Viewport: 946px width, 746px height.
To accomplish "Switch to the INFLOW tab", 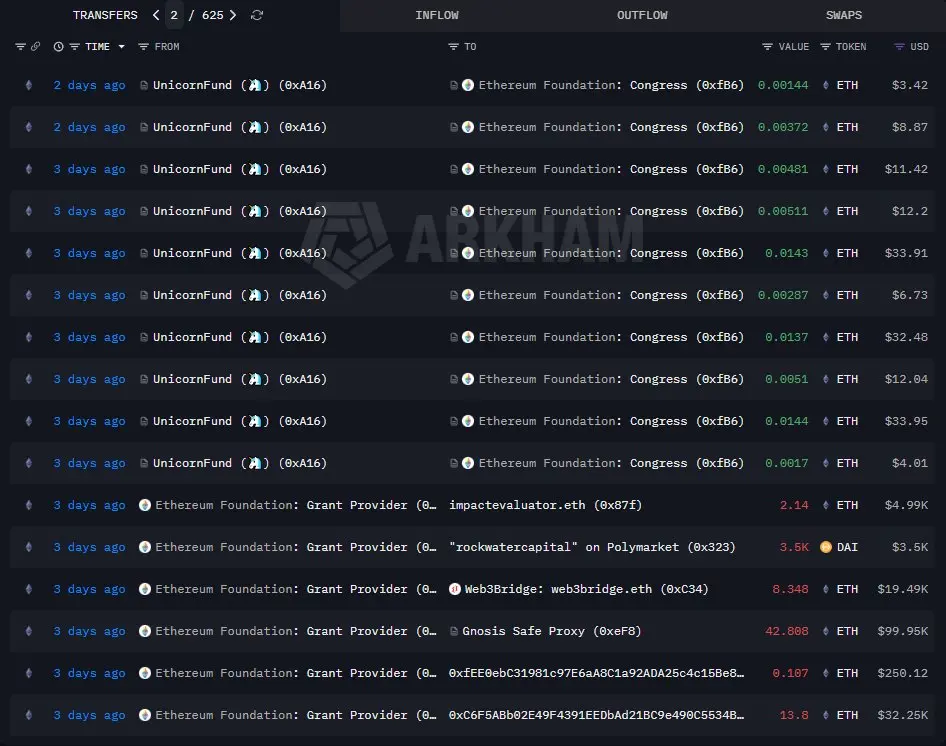I will pyautogui.click(x=437, y=15).
